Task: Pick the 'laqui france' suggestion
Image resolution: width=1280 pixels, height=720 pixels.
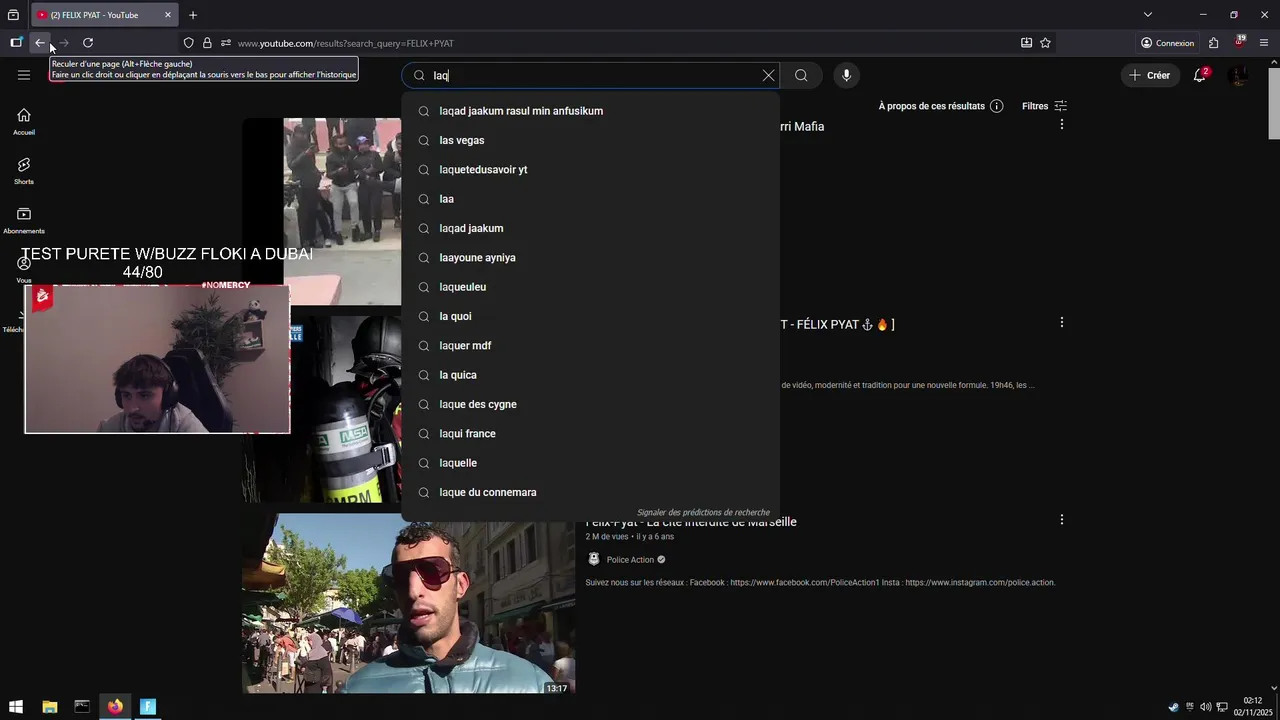Action: (x=590, y=434)
